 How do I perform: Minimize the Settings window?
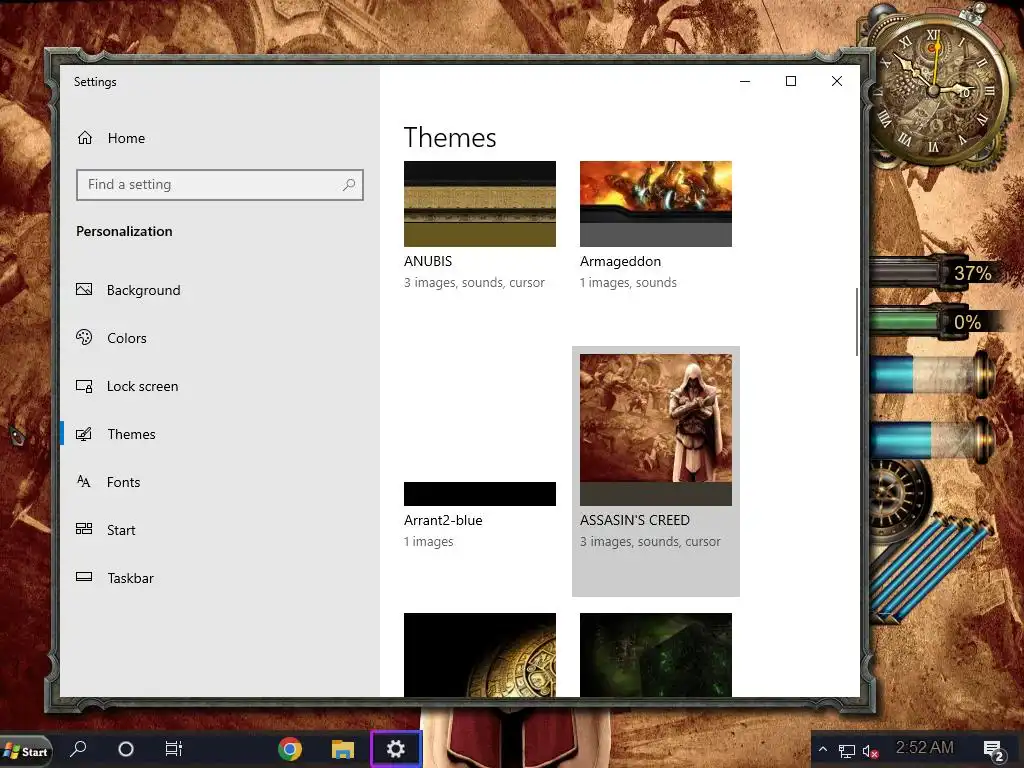pyautogui.click(x=745, y=81)
